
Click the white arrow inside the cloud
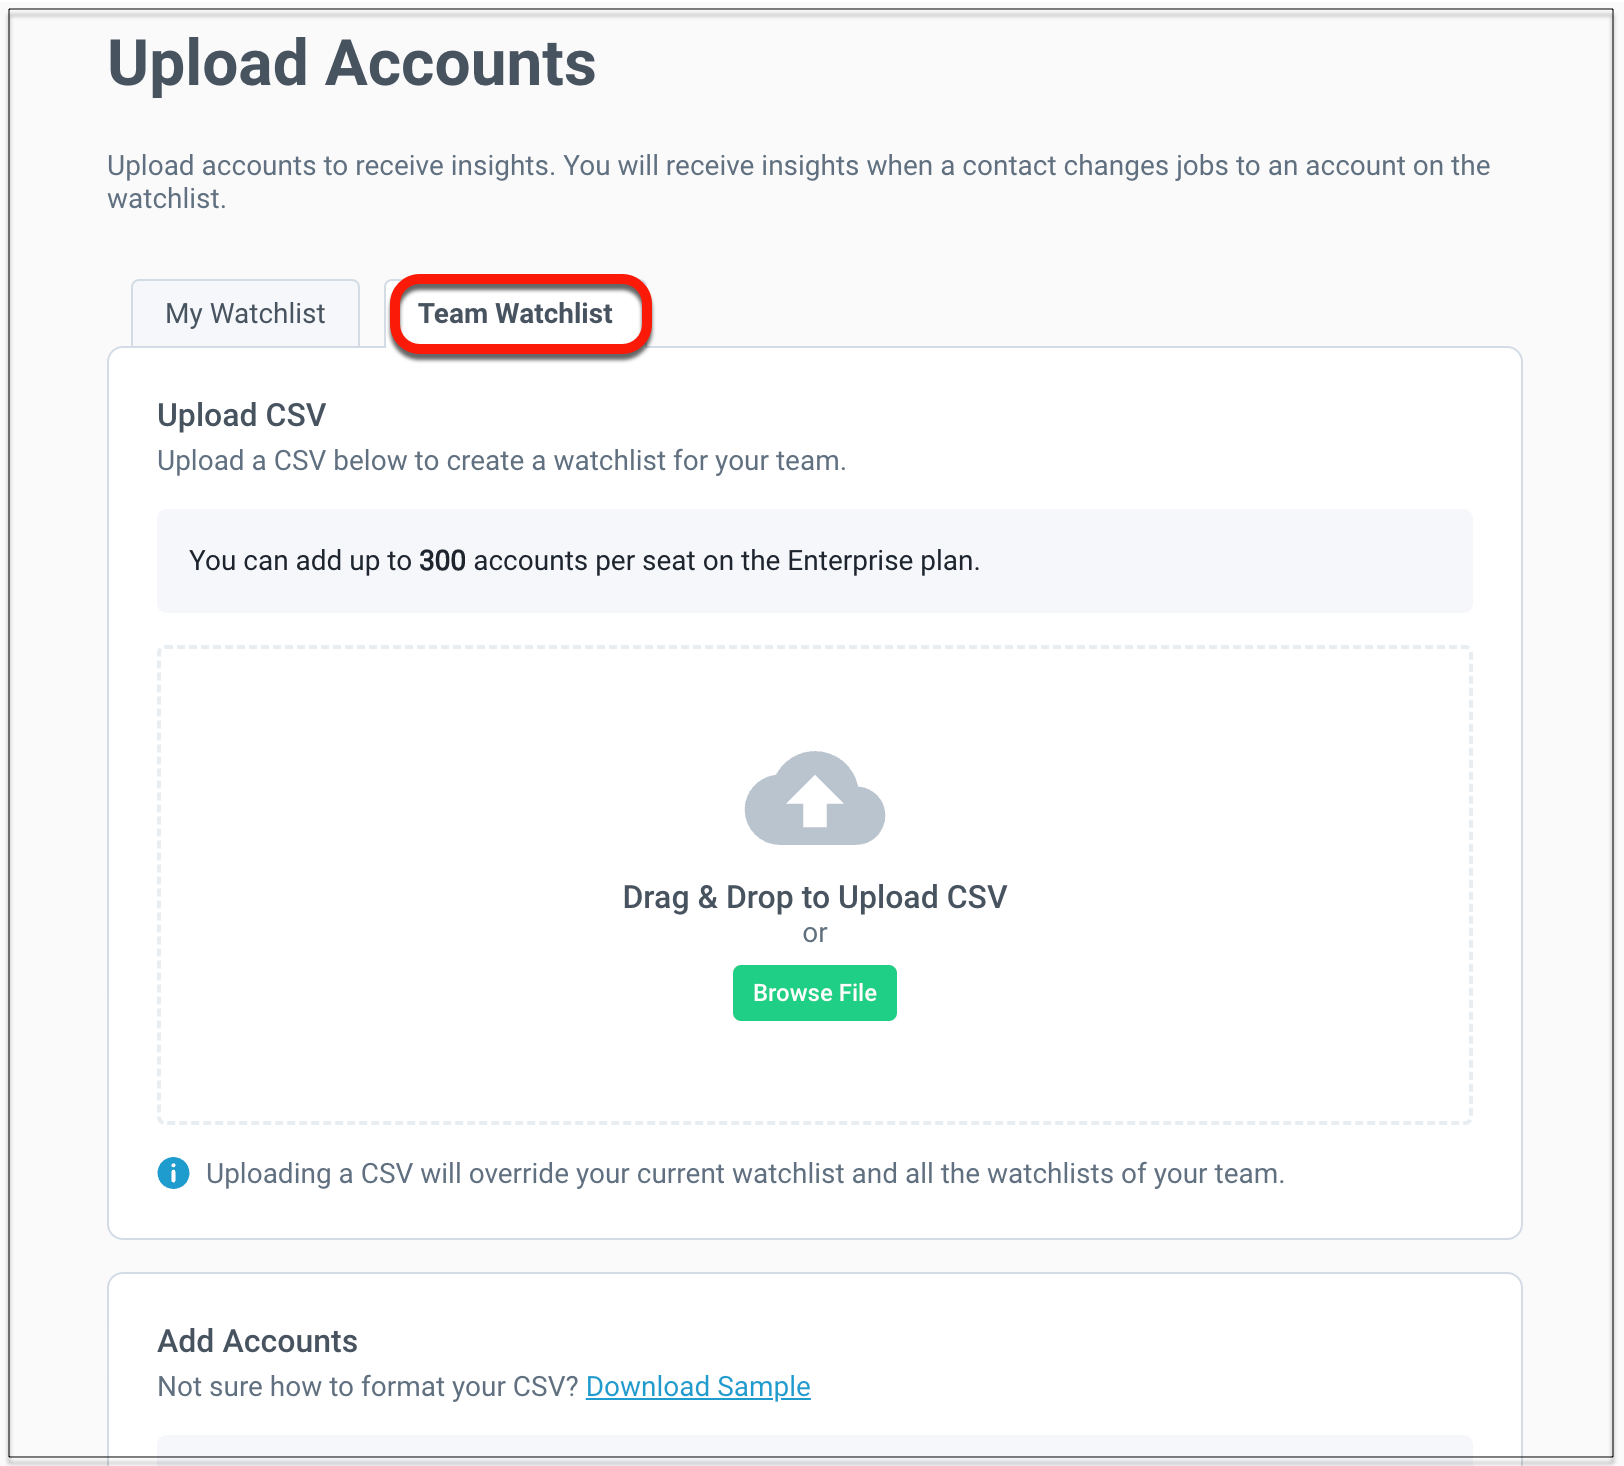coord(815,801)
